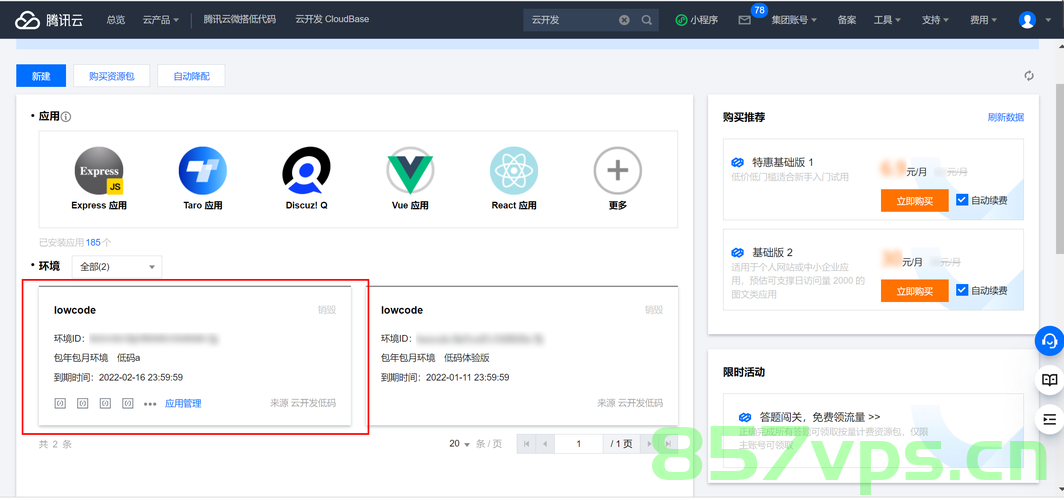Click the search magnifier icon
The width and height of the screenshot is (1064, 500).
pos(647,20)
